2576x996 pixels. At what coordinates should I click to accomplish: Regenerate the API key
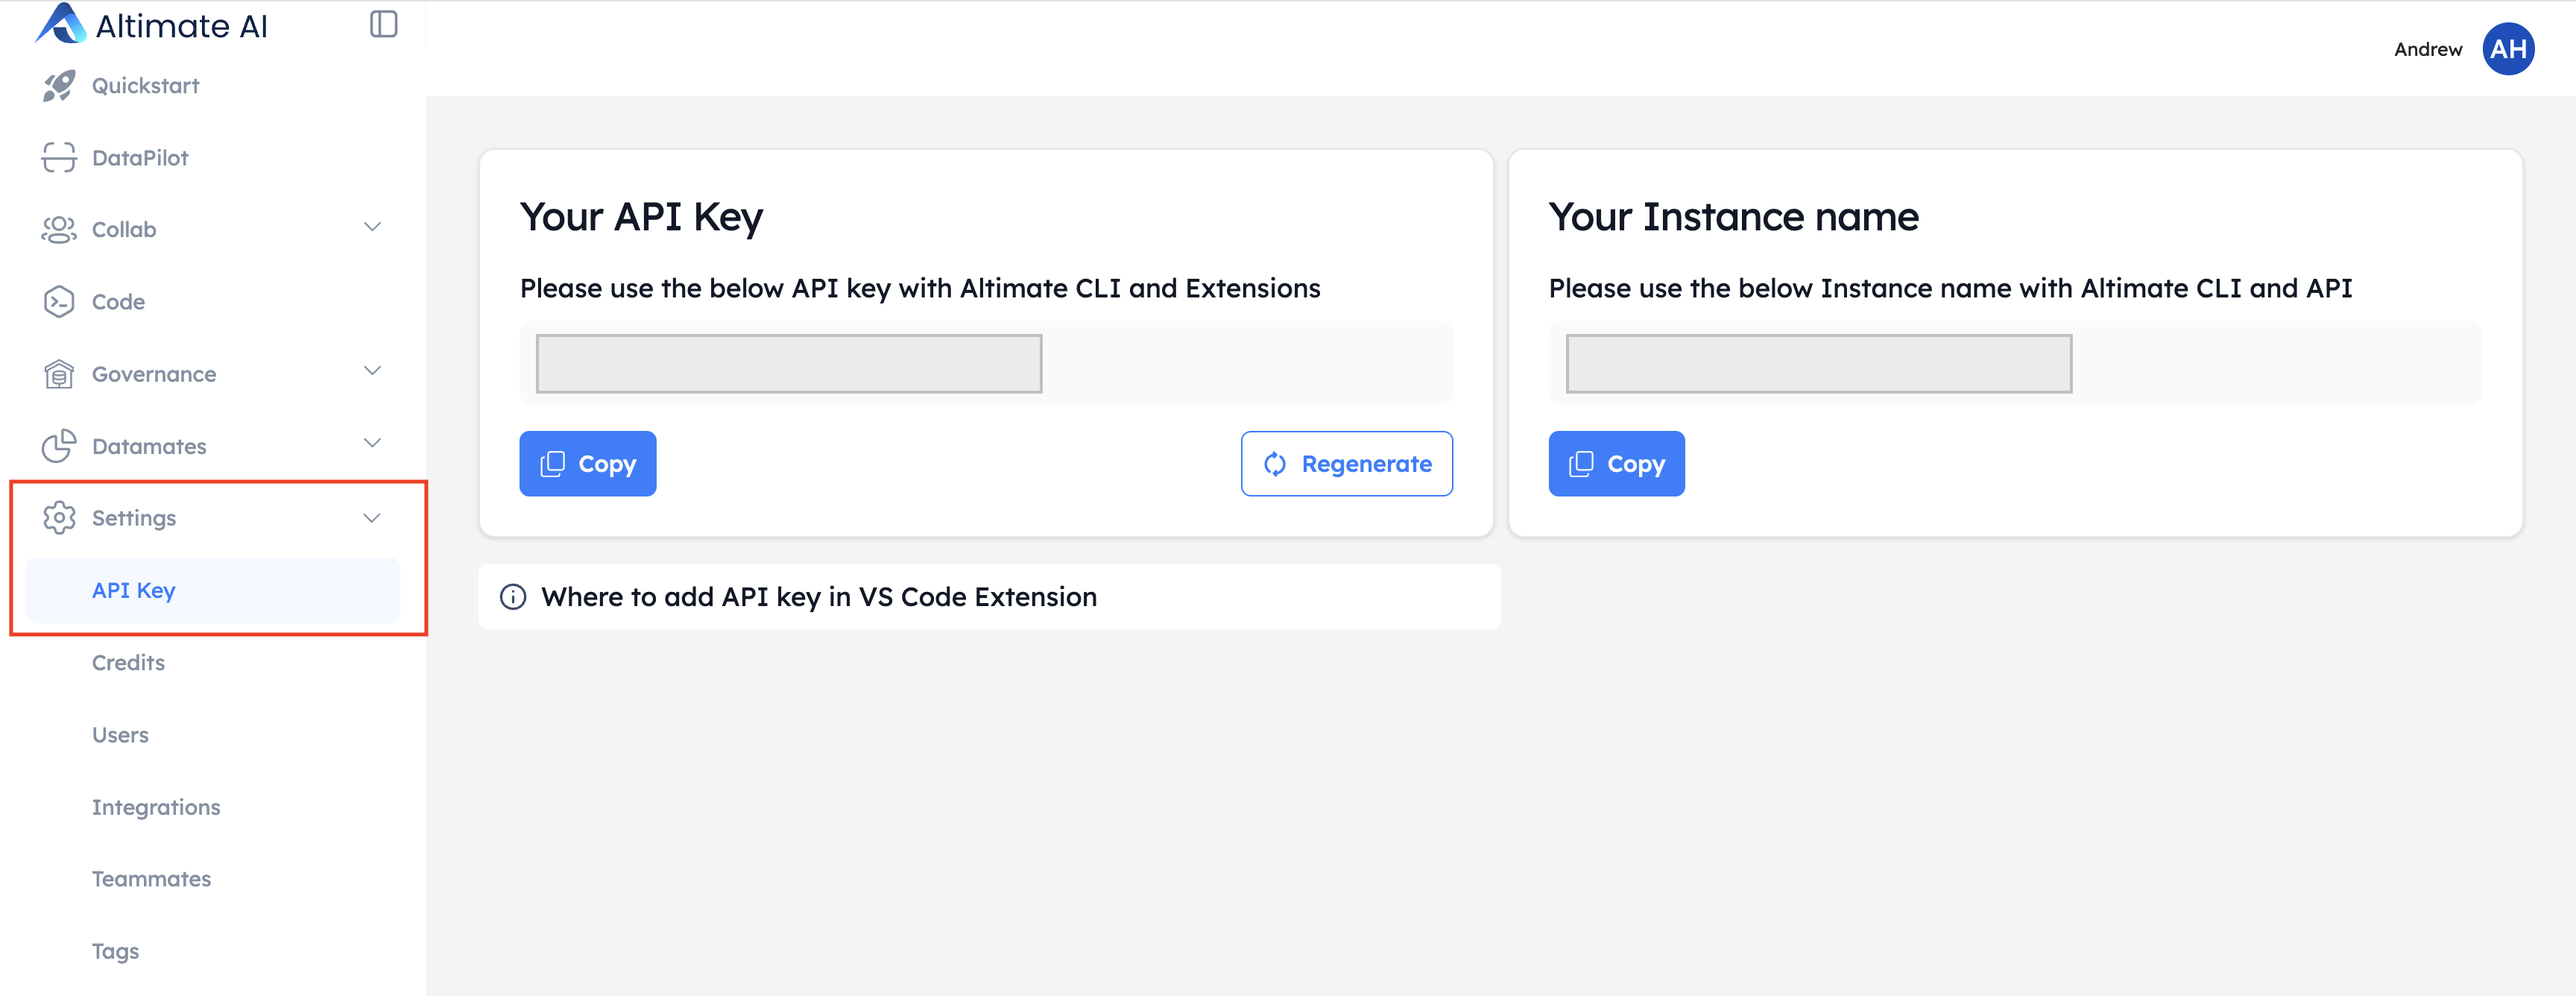click(1346, 464)
